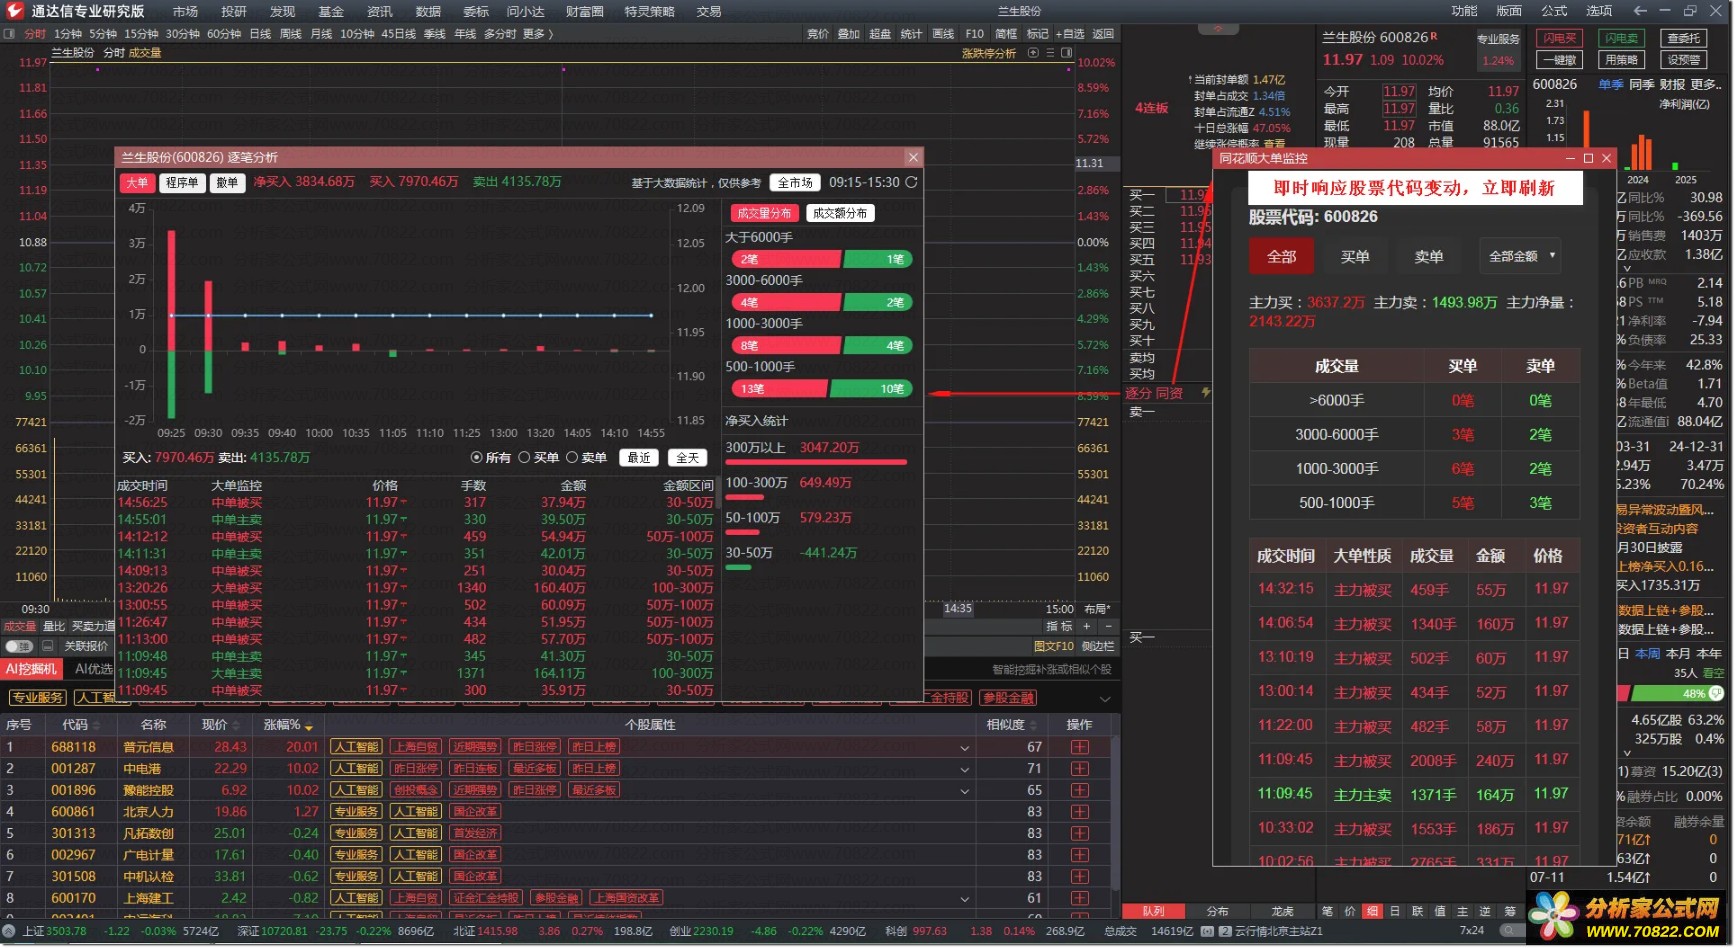Open the 全市场 dropdown in 逐笔分析
This screenshot has height=948, width=1736.
click(x=795, y=182)
